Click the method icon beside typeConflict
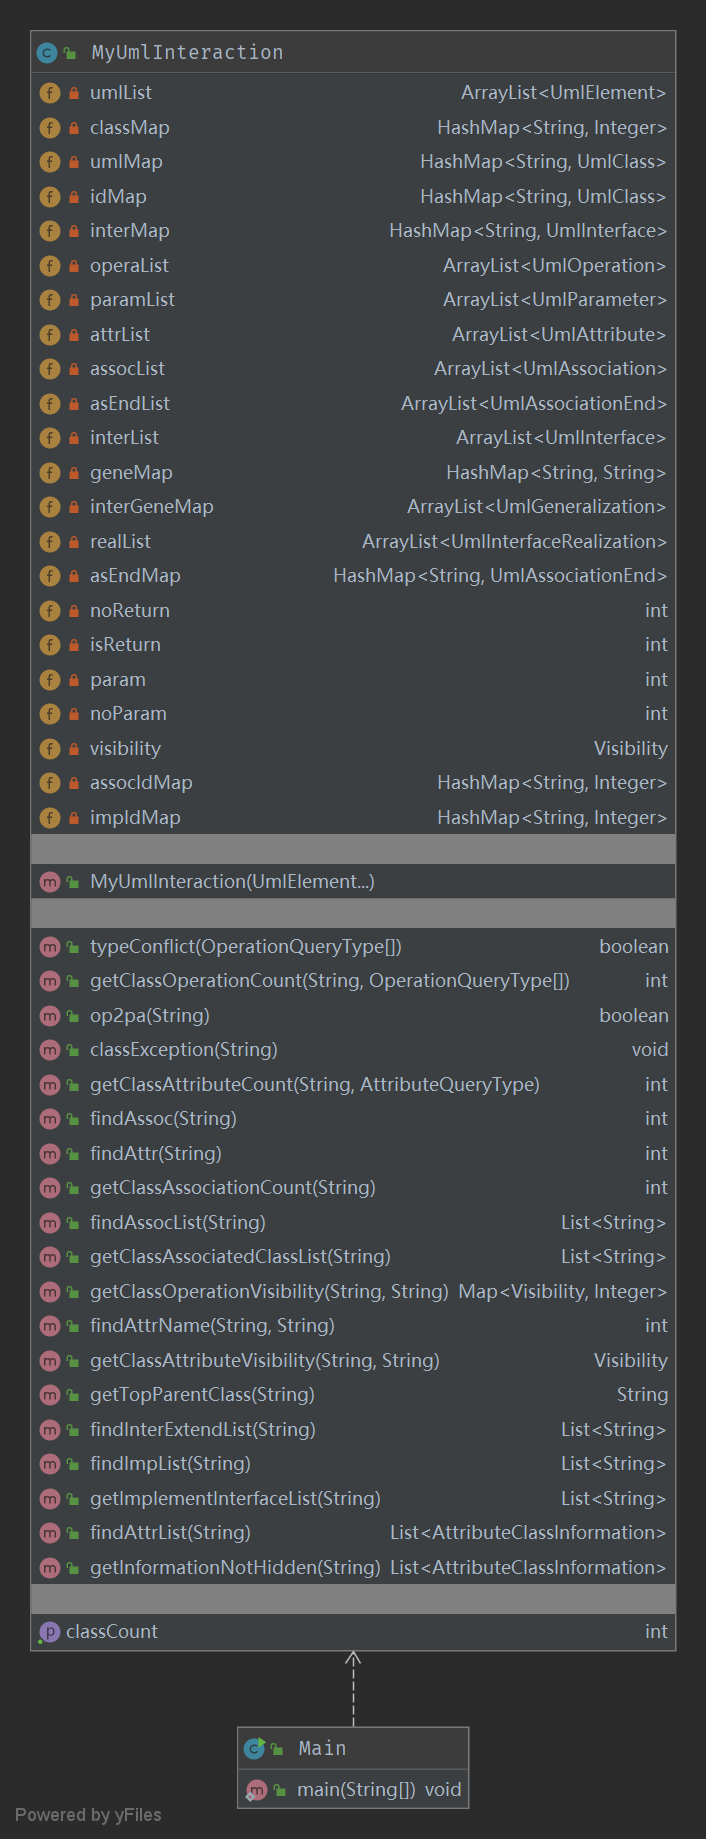 [50, 947]
